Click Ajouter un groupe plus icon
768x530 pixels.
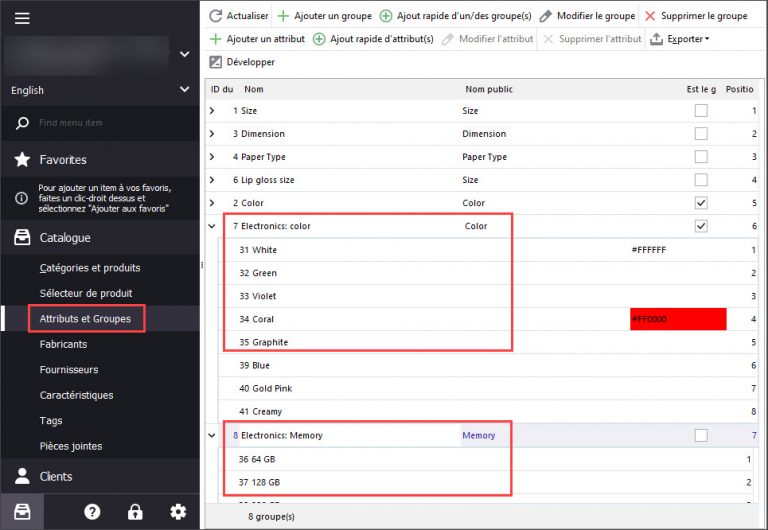[x=284, y=16]
